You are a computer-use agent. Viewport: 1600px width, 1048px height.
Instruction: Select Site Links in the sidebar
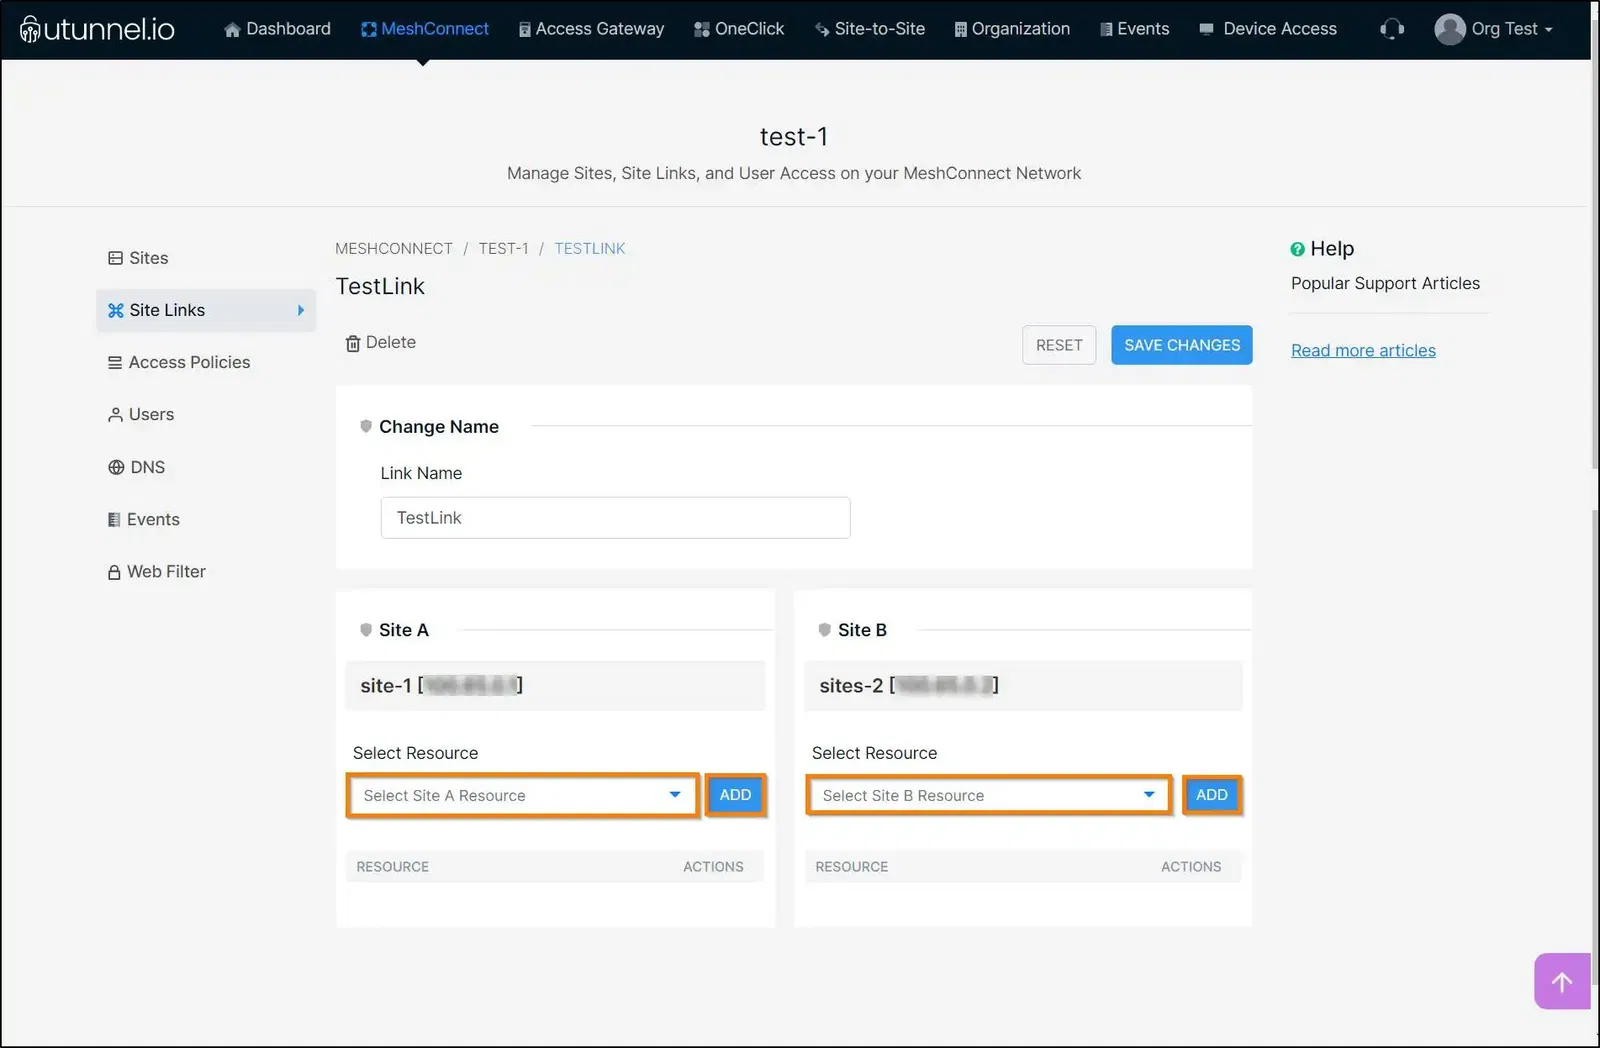click(206, 310)
